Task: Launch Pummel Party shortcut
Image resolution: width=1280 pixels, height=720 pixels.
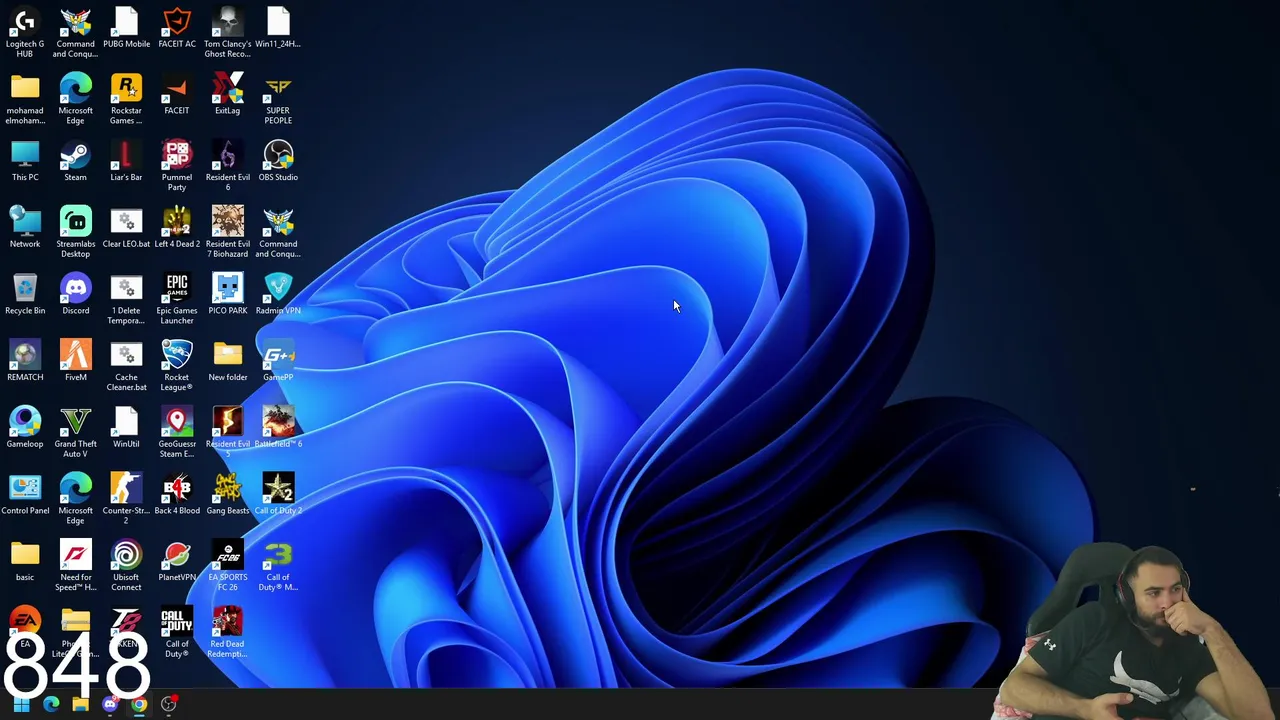Action: coord(177,165)
